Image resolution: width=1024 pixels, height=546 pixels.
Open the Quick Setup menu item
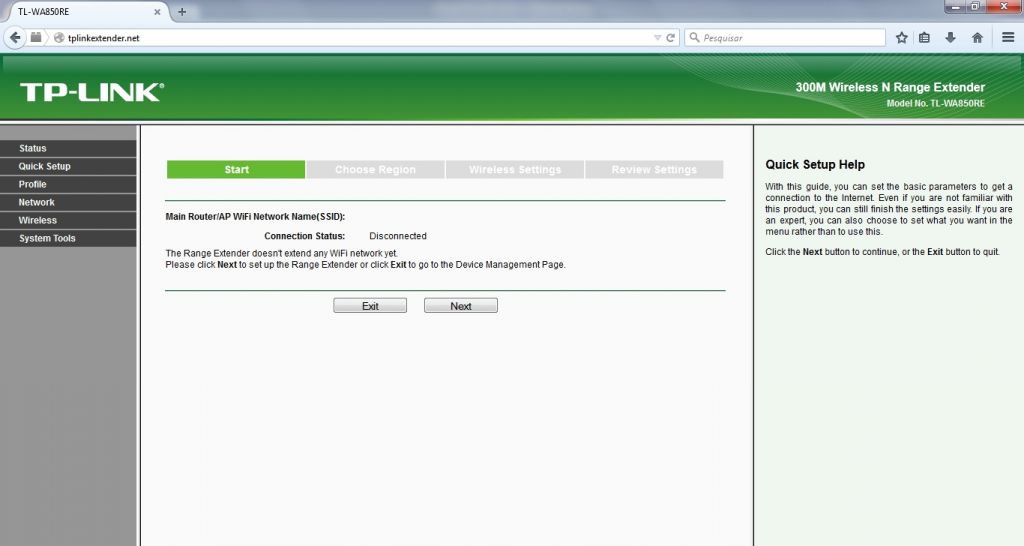pos(68,166)
